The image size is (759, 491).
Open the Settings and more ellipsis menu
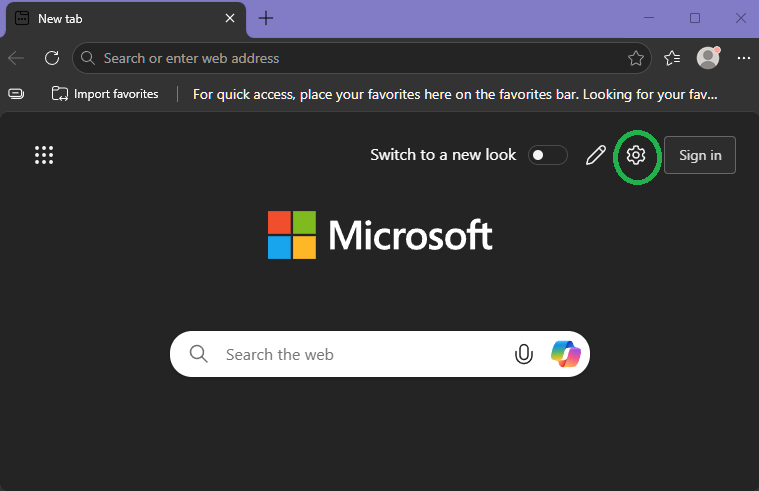coord(744,58)
